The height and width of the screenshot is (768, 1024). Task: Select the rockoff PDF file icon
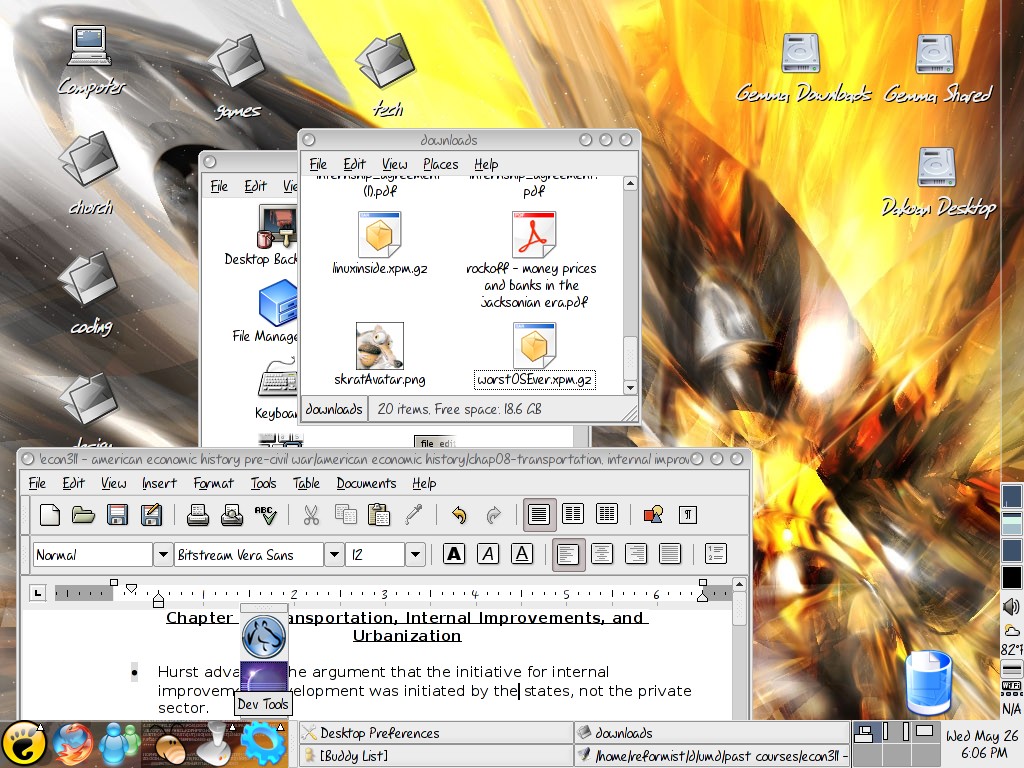point(534,234)
